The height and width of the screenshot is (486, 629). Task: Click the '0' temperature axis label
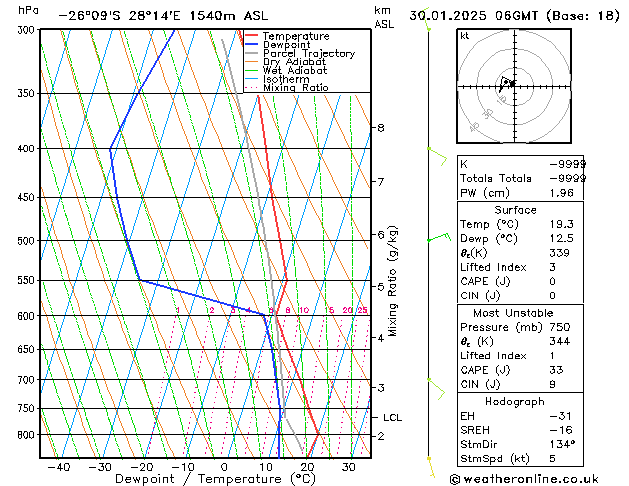[x=224, y=467]
